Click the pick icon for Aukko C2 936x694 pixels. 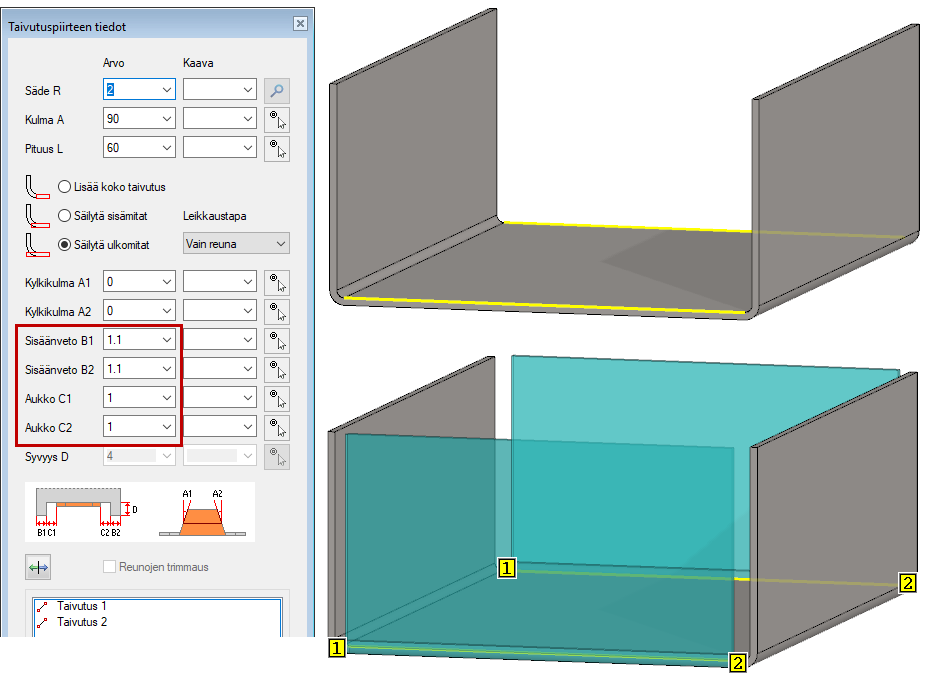277,427
